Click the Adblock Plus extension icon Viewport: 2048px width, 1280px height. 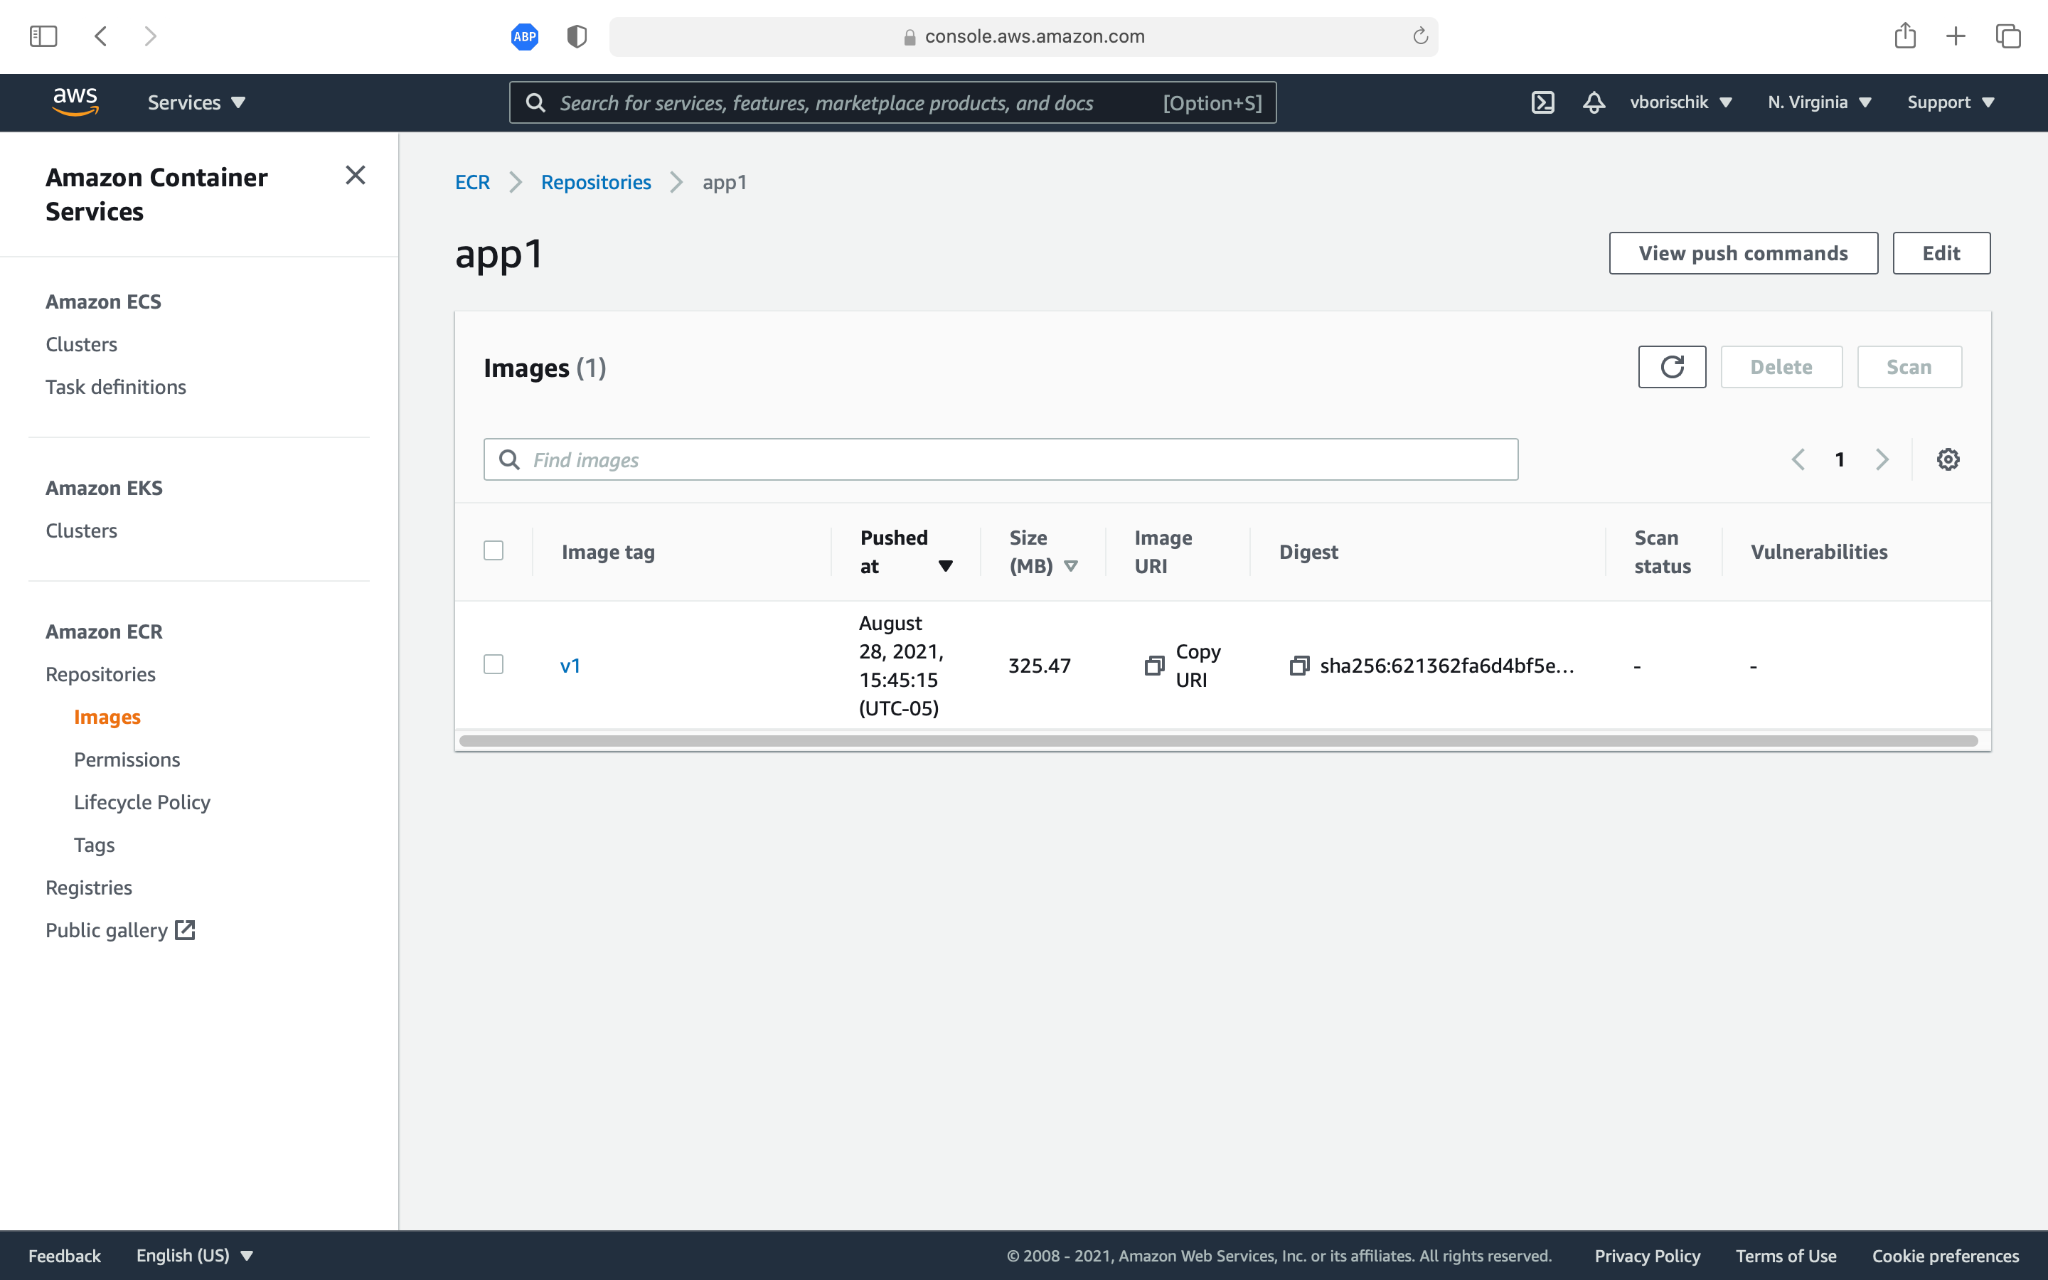click(524, 37)
